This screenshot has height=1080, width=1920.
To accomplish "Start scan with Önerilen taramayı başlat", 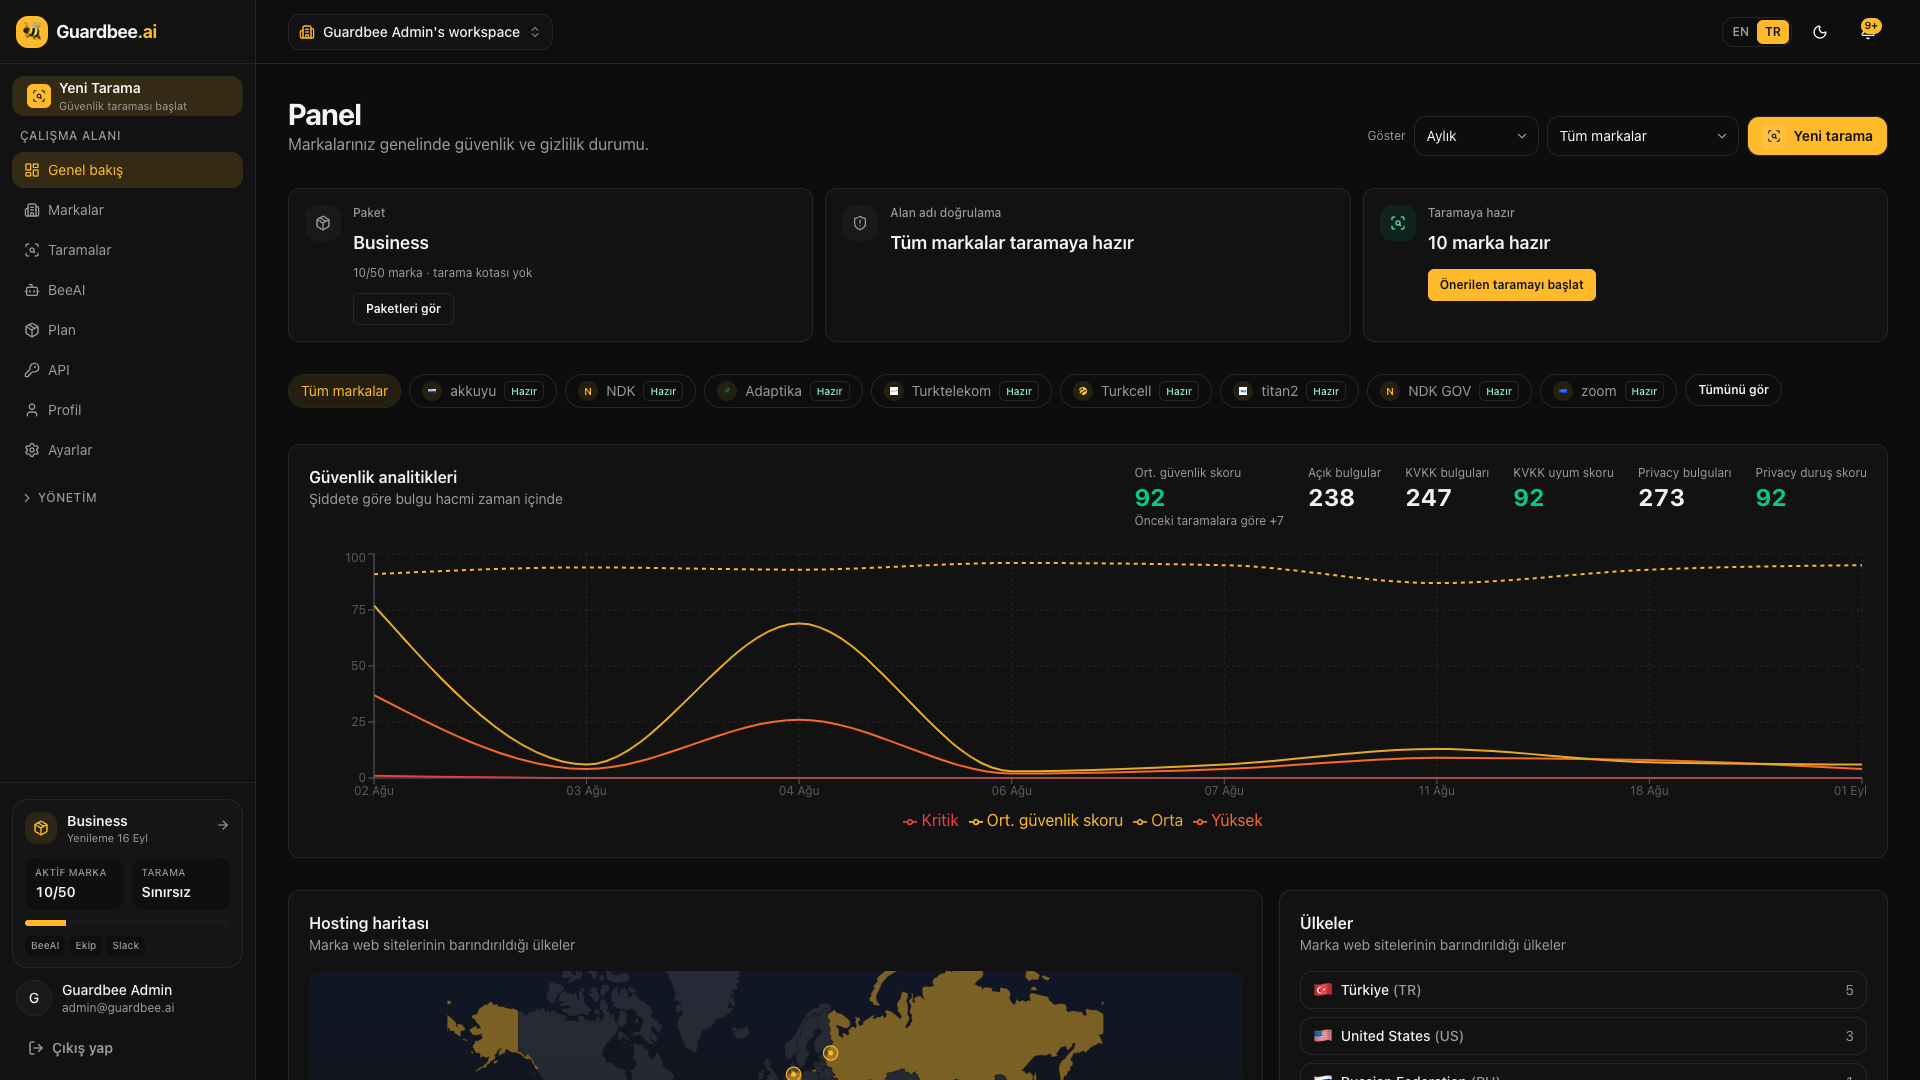I will coord(1511,285).
